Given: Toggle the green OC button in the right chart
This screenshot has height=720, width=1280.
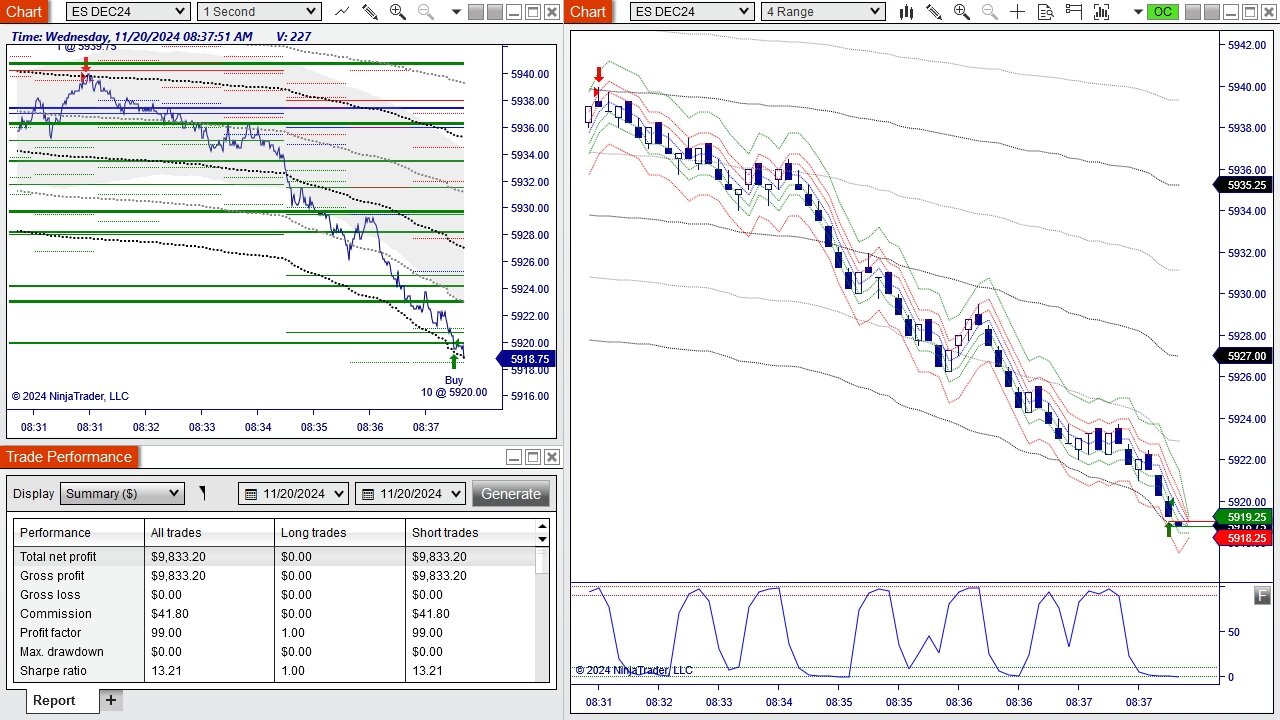Looking at the screenshot, I should click(1162, 12).
